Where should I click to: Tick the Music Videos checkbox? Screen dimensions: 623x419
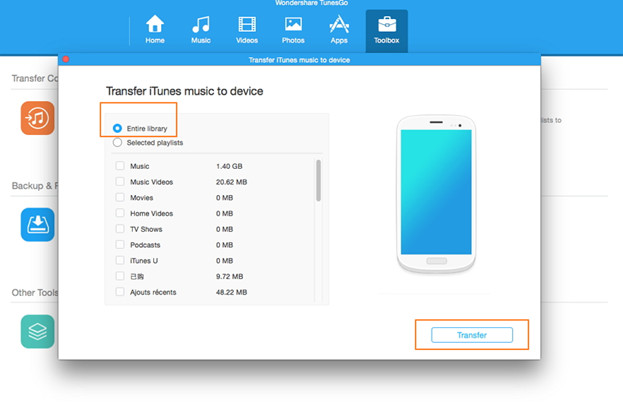click(120, 182)
